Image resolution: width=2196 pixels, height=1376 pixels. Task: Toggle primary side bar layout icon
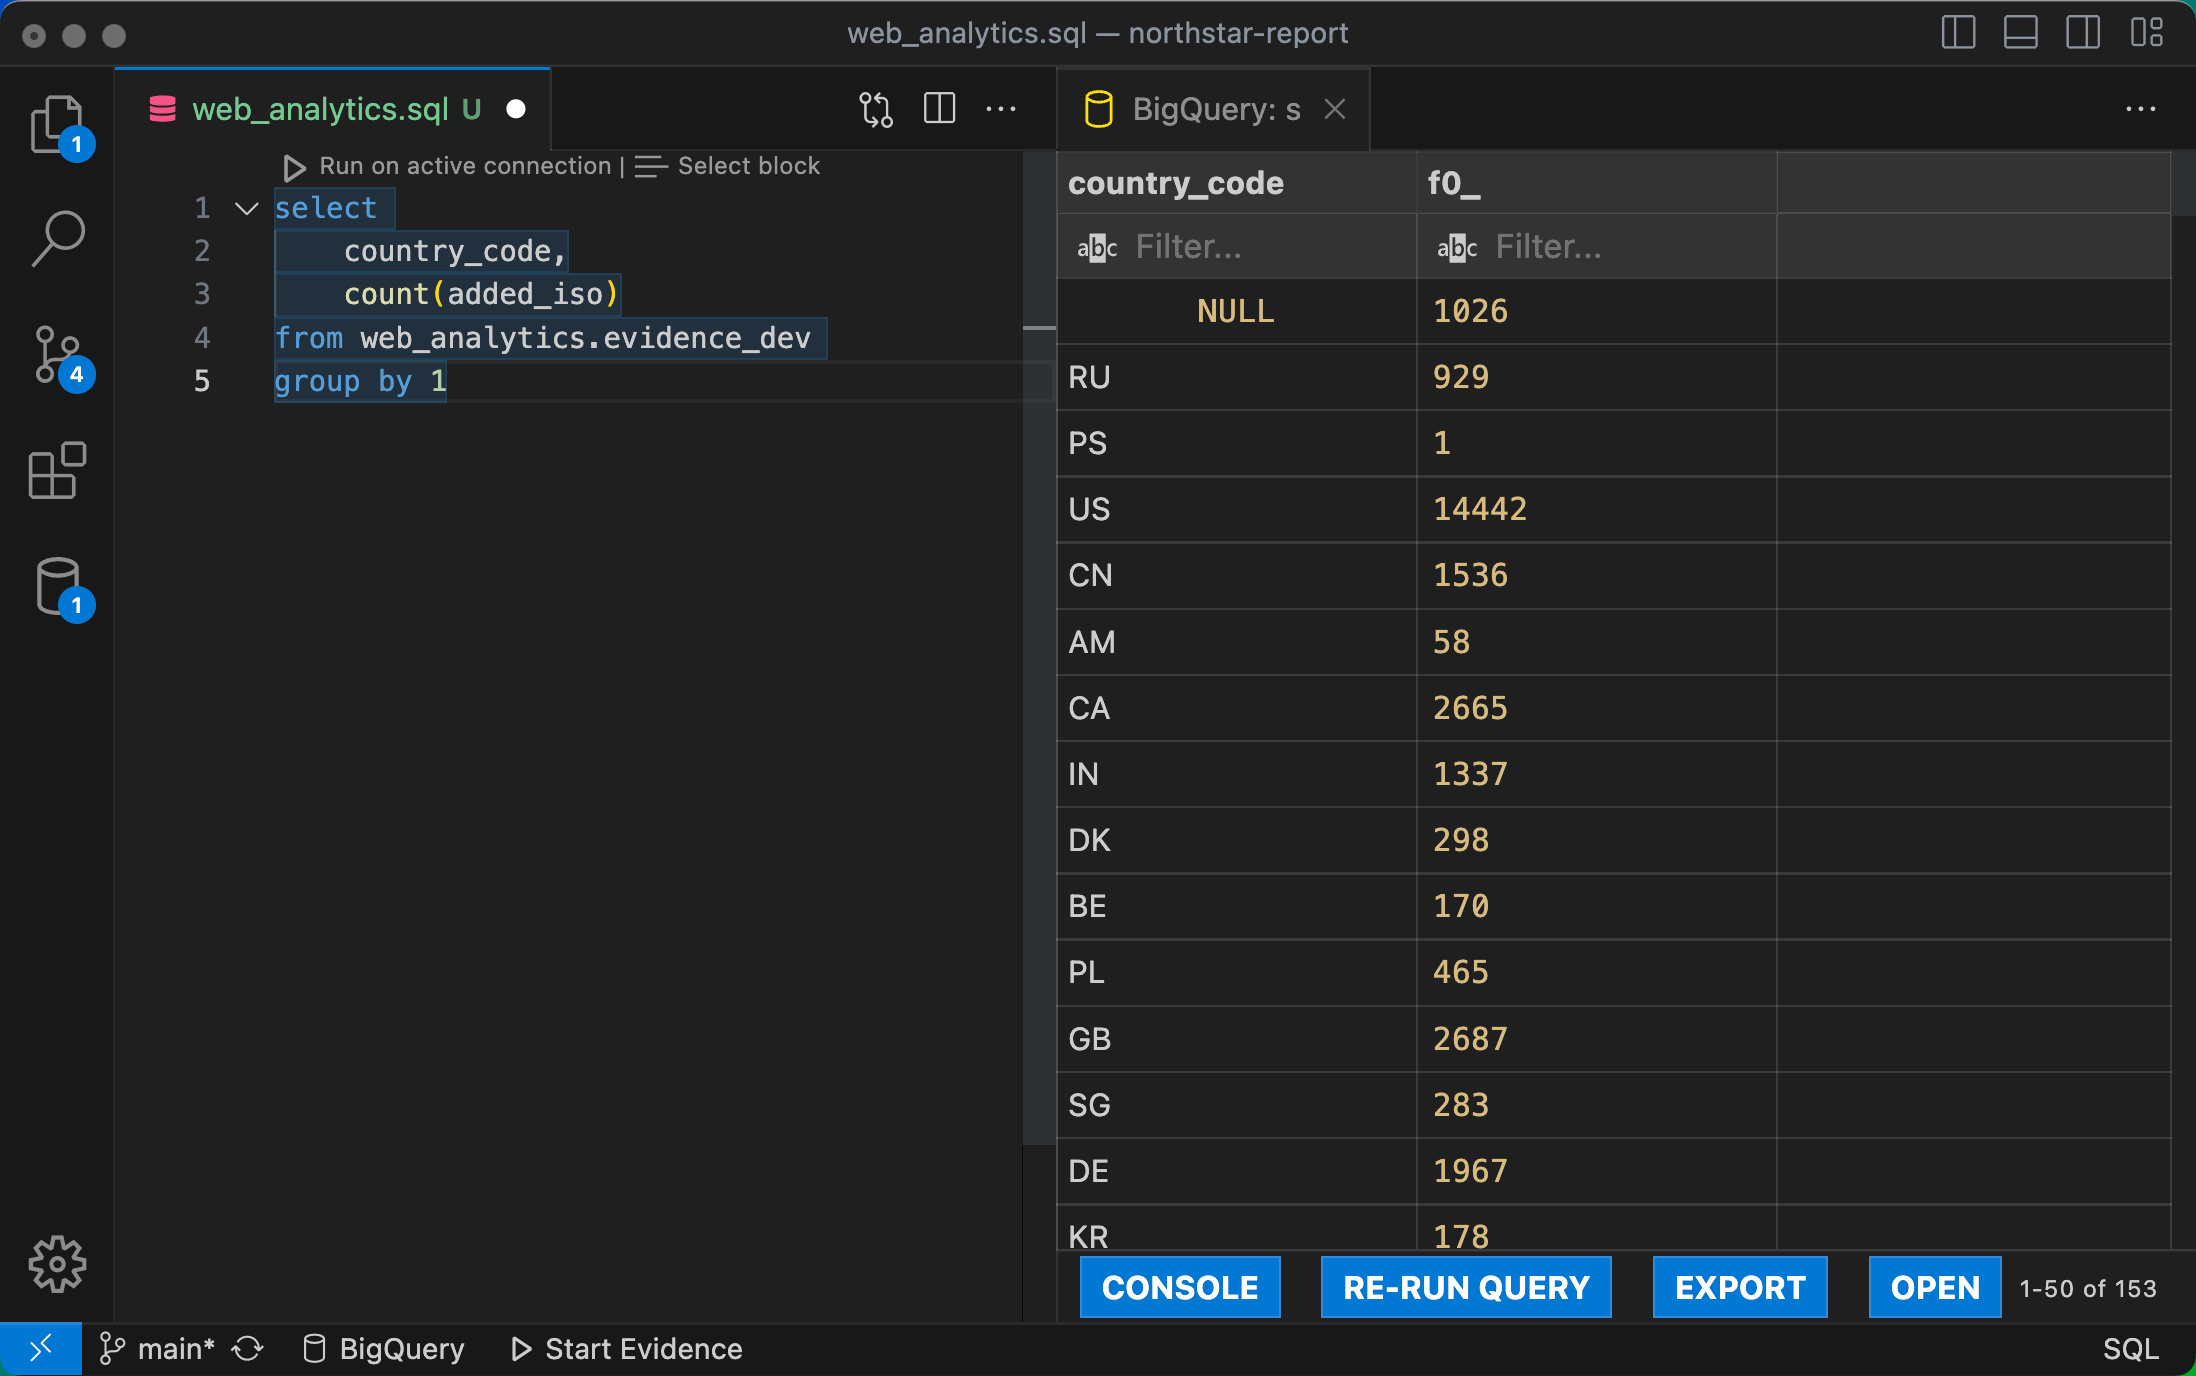(x=1958, y=33)
